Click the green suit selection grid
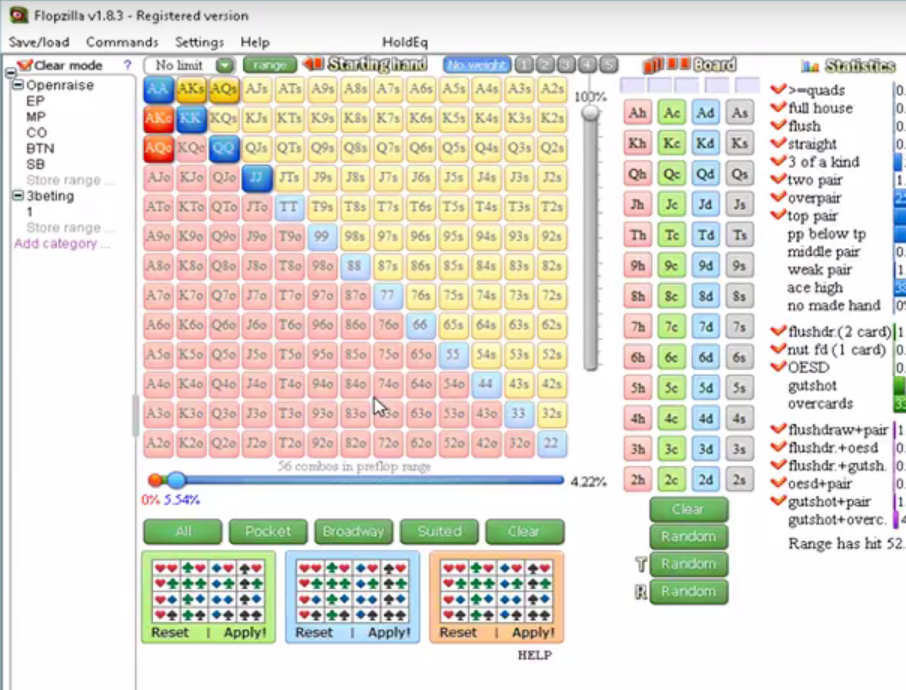906x690 pixels. (208, 591)
